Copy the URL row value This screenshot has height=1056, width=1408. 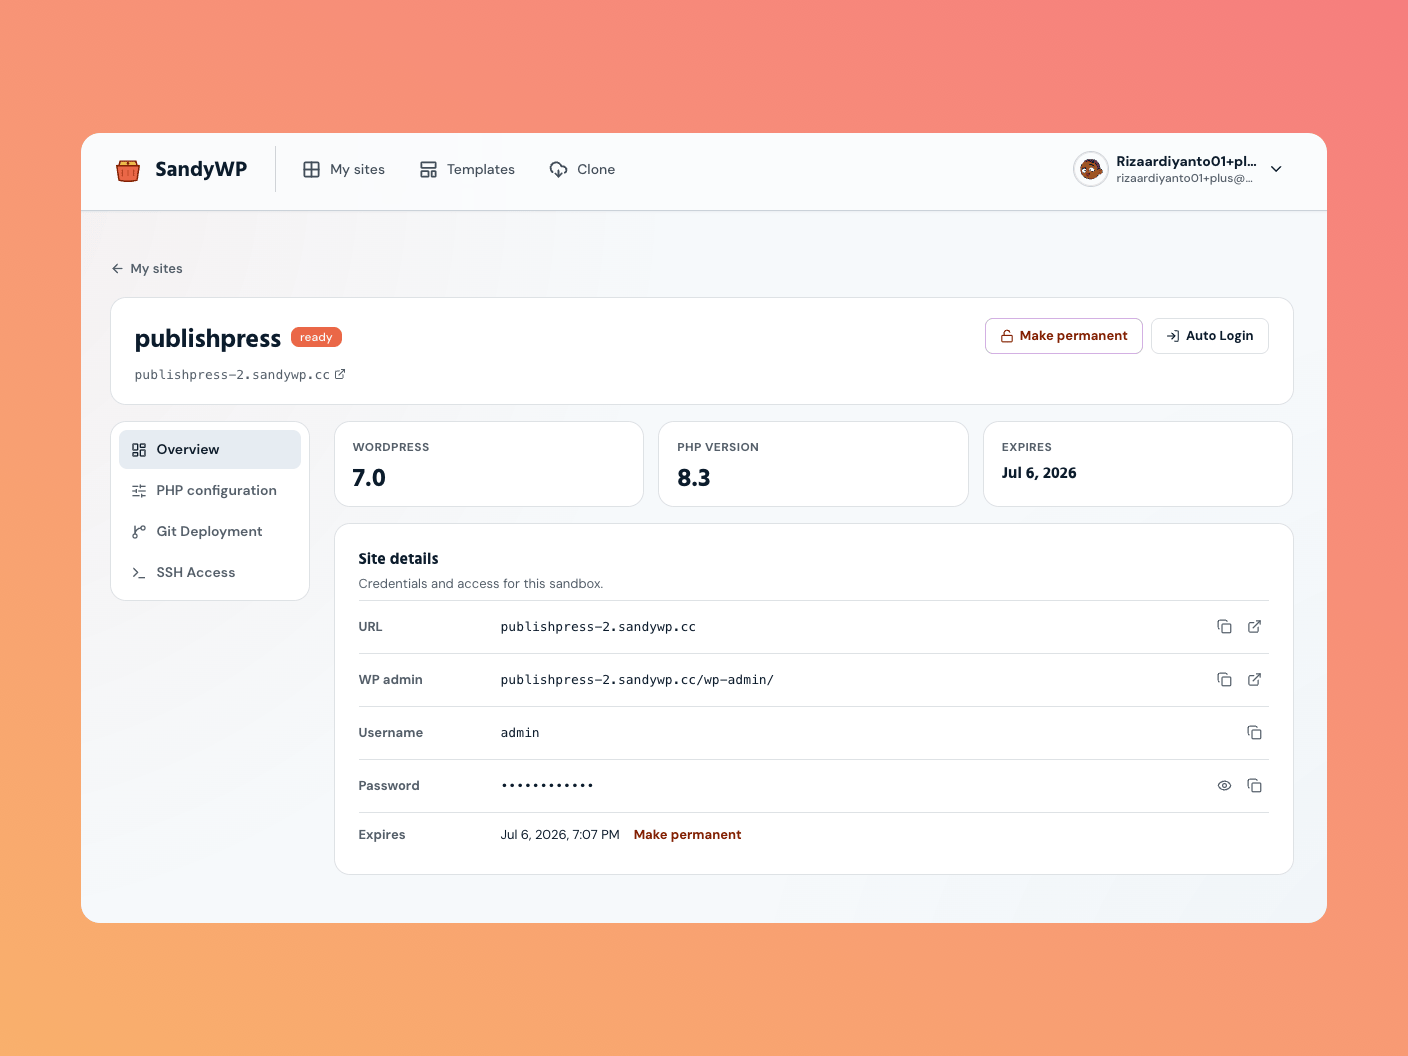[1224, 627]
